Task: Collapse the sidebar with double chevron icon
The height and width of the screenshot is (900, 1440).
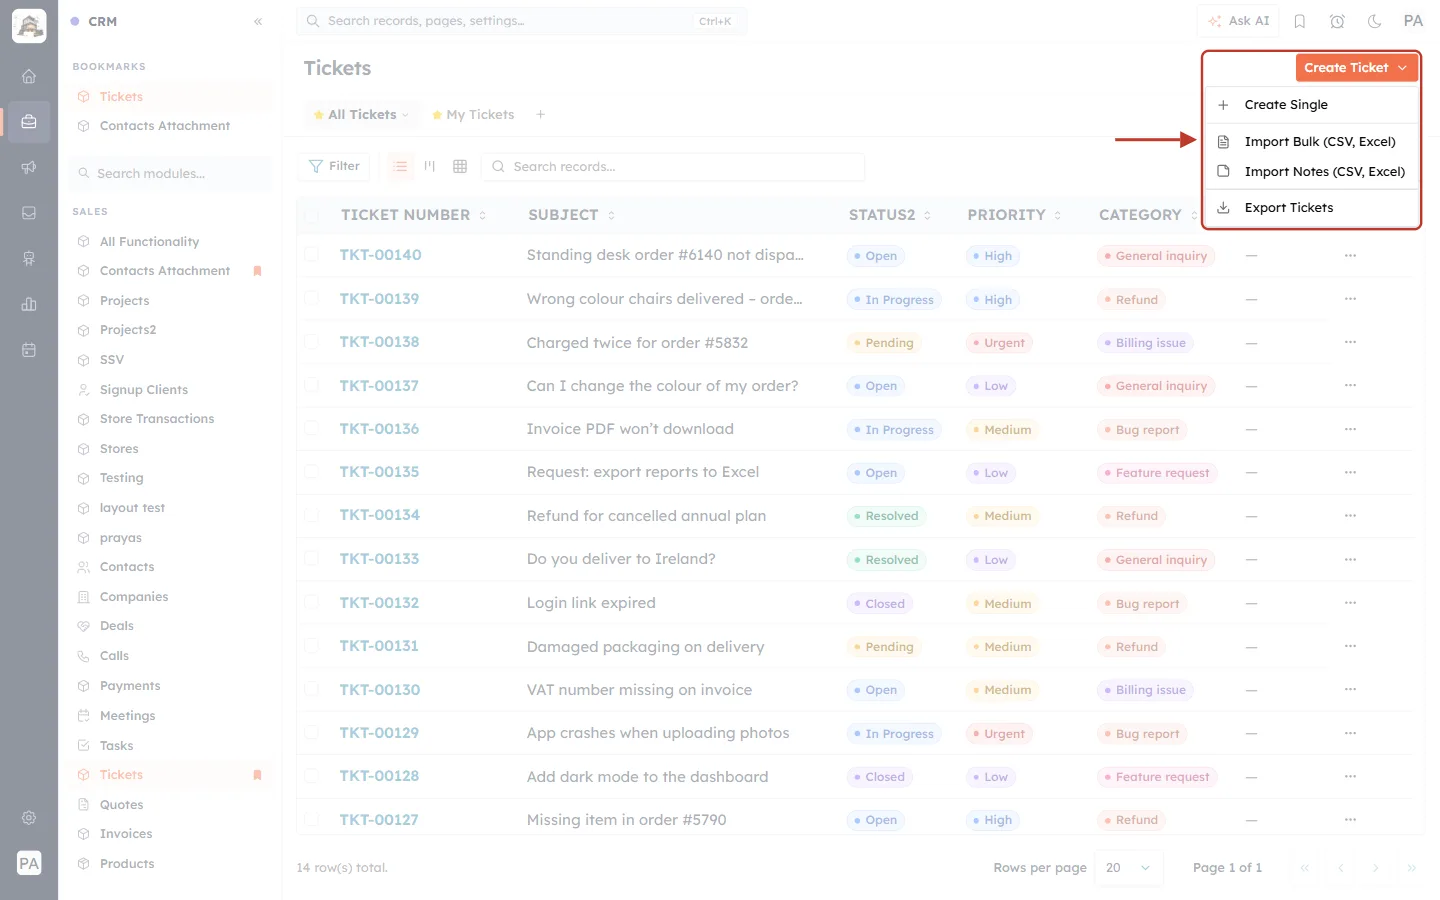Action: click(x=258, y=21)
